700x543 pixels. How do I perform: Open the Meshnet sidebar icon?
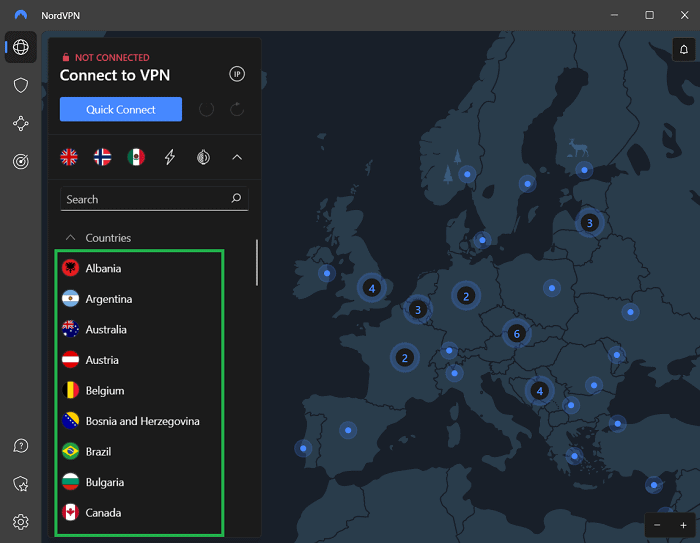coord(21,123)
